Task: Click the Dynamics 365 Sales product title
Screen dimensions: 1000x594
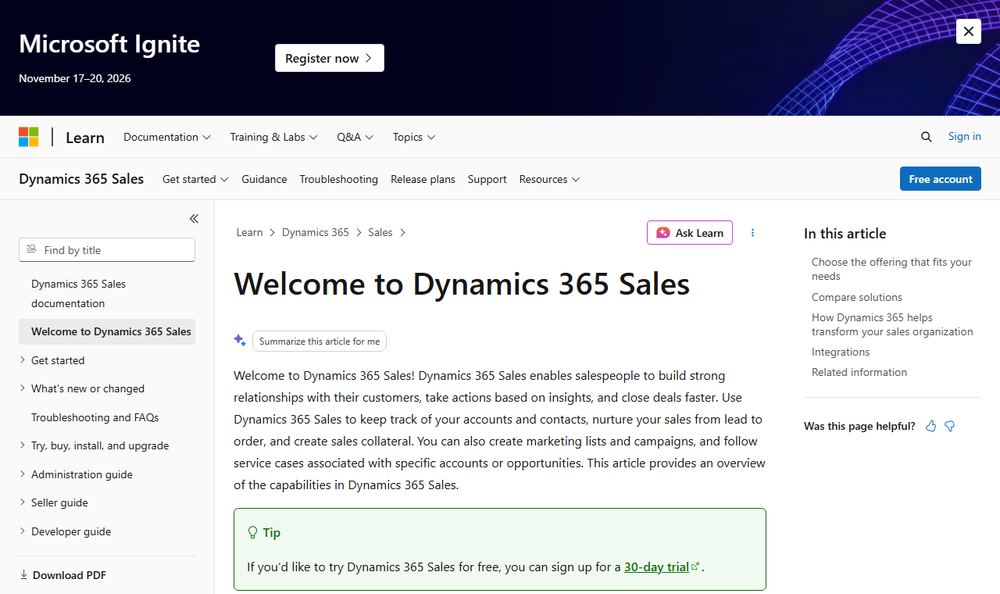Action: pyautogui.click(x=81, y=179)
